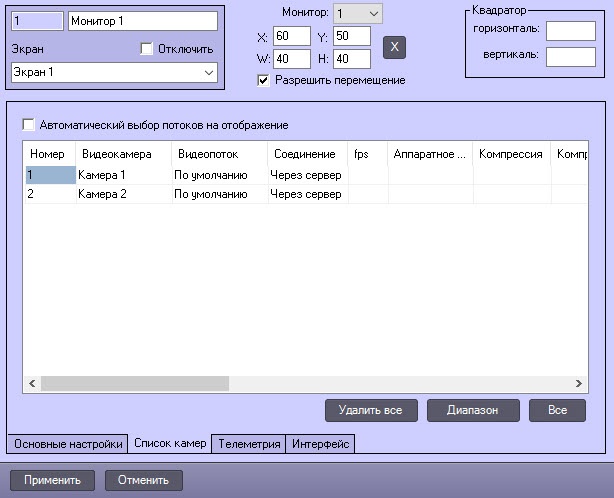Click the Отменить button
The width and height of the screenshot is (614, 498).
tap(143, 480)
